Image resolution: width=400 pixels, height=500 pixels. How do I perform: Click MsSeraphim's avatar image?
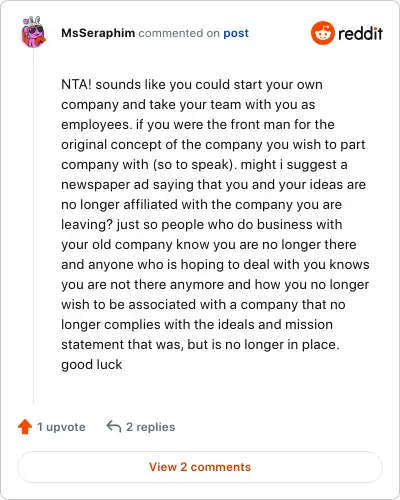tap(33, 32)
